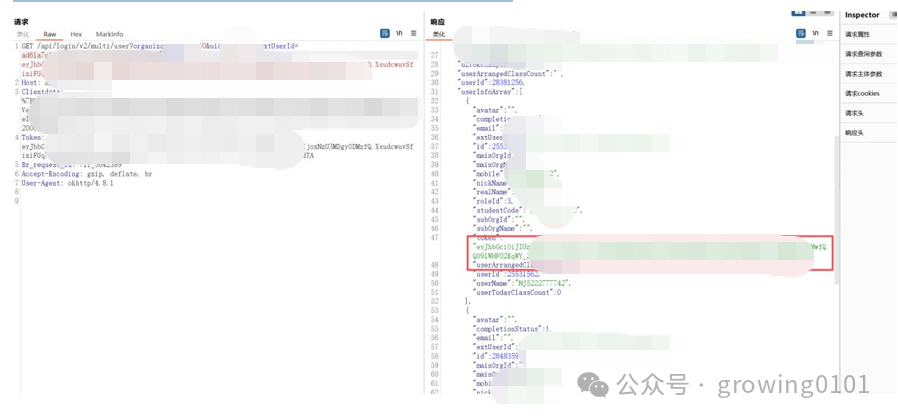Click the "userId":28381256 line in response
This screenshot has width=898, height=420.
click(x=493, y=83)
